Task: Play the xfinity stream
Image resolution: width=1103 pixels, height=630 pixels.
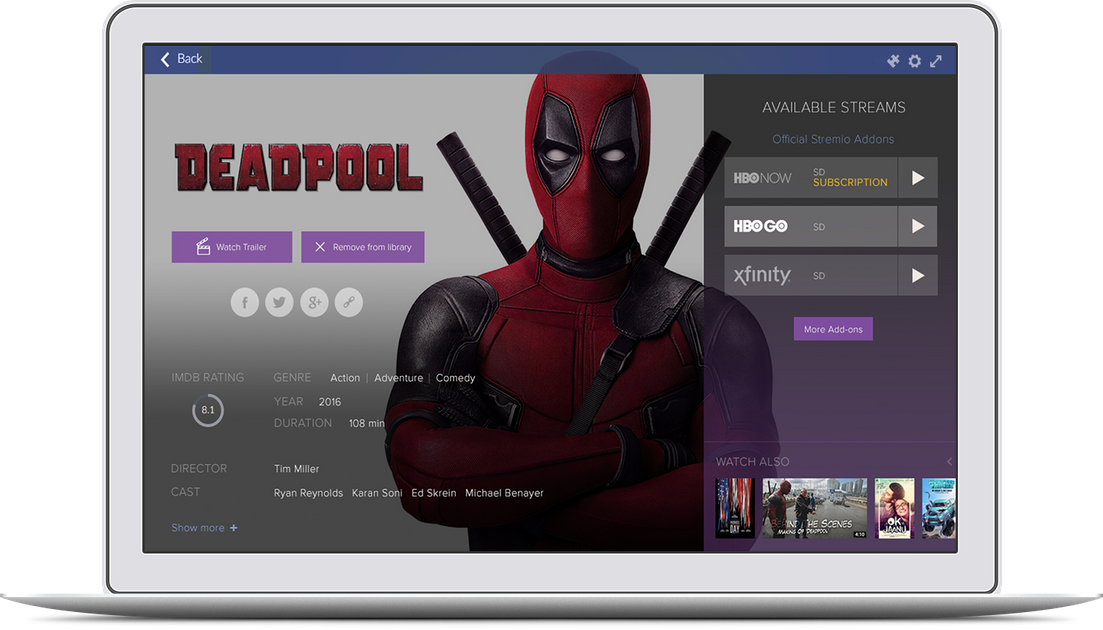Action: tap(917, 276)
